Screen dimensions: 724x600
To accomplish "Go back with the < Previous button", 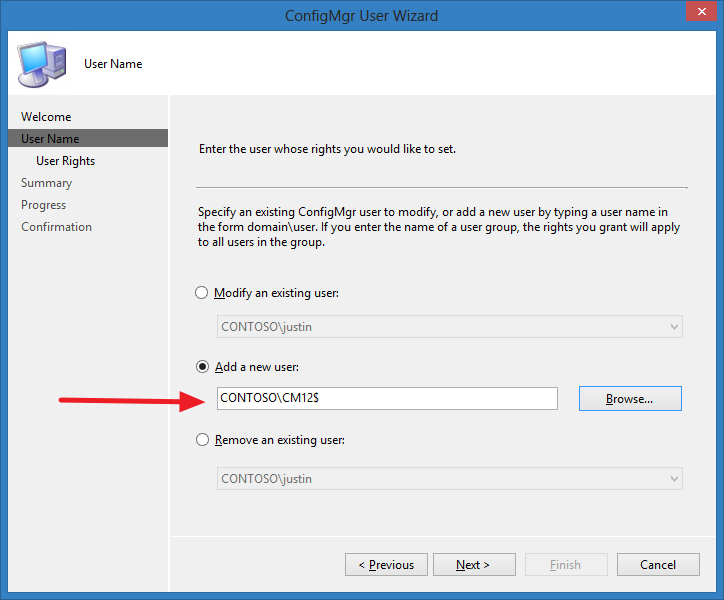I will (x=386, y=564).
